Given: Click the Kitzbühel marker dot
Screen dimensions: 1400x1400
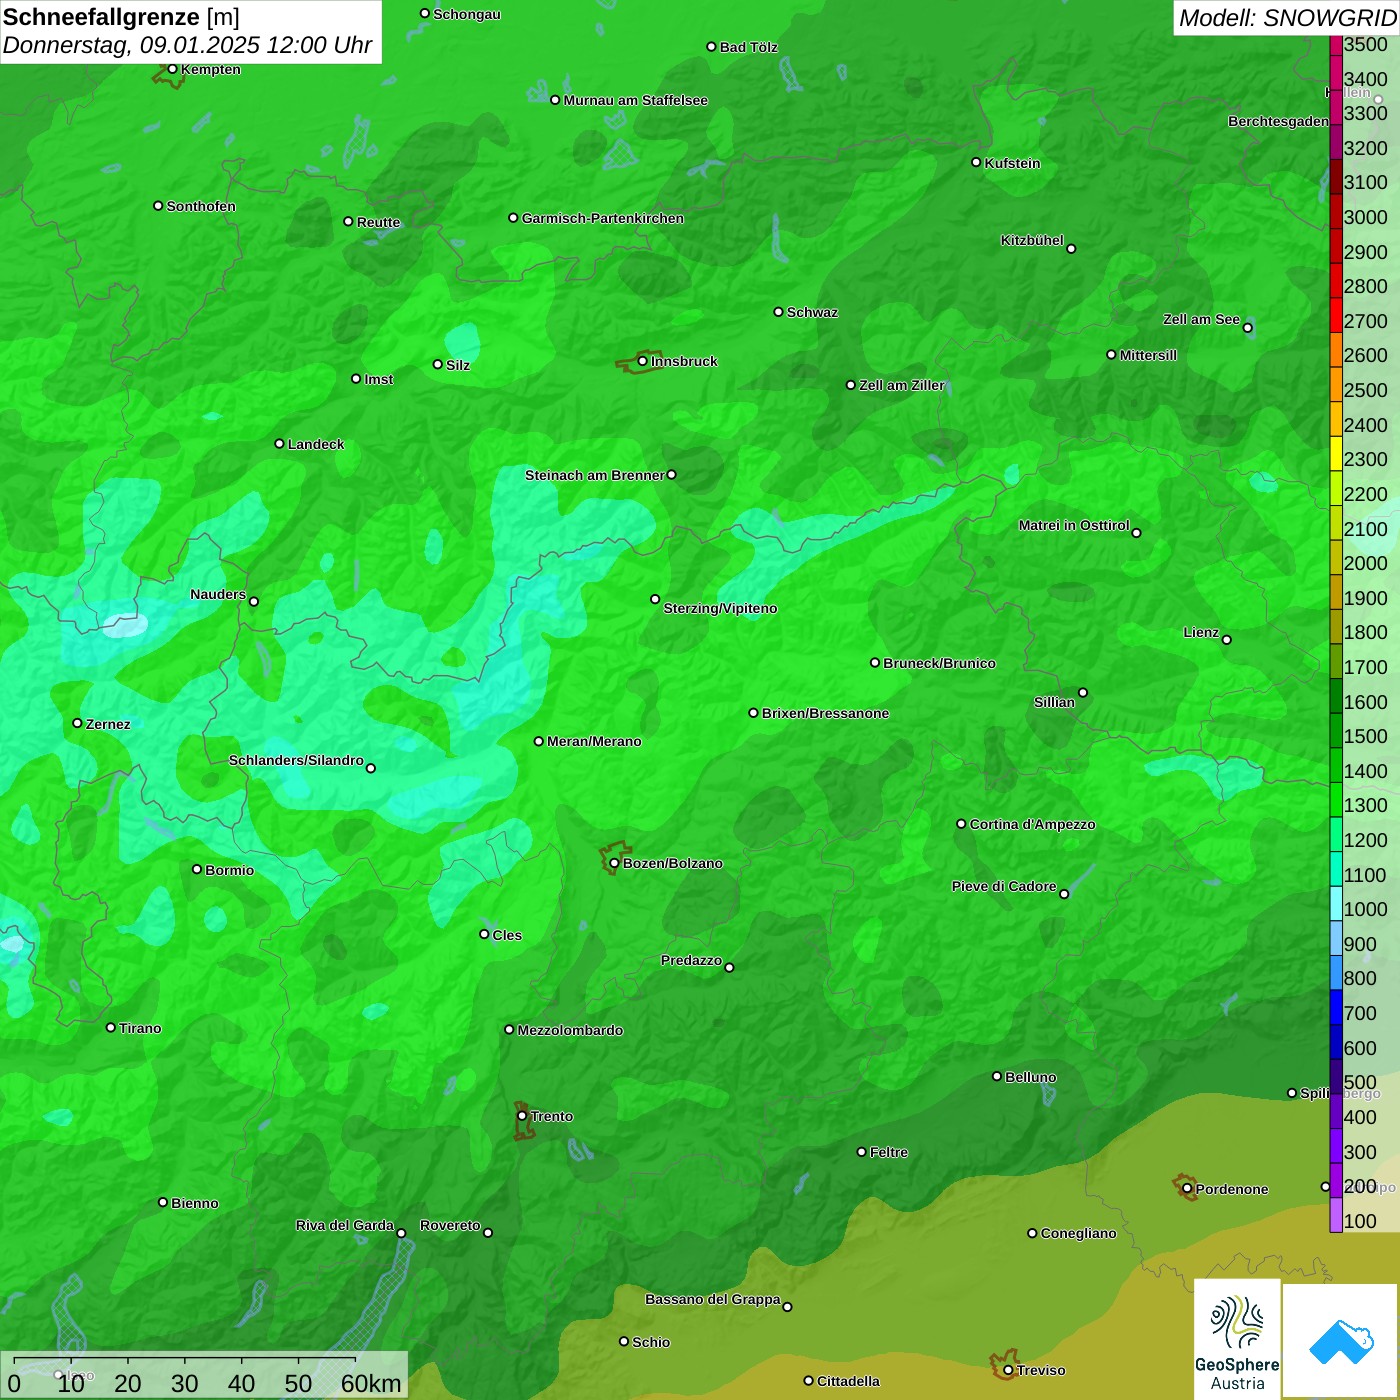Looking at the screenshot, I should [1071, 248].
